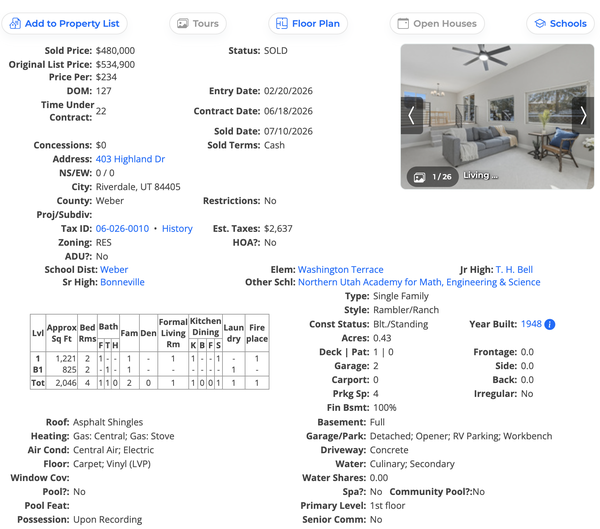Open Northern Utah Academy school link
This screenshot has height=529, width=600.
419,282
